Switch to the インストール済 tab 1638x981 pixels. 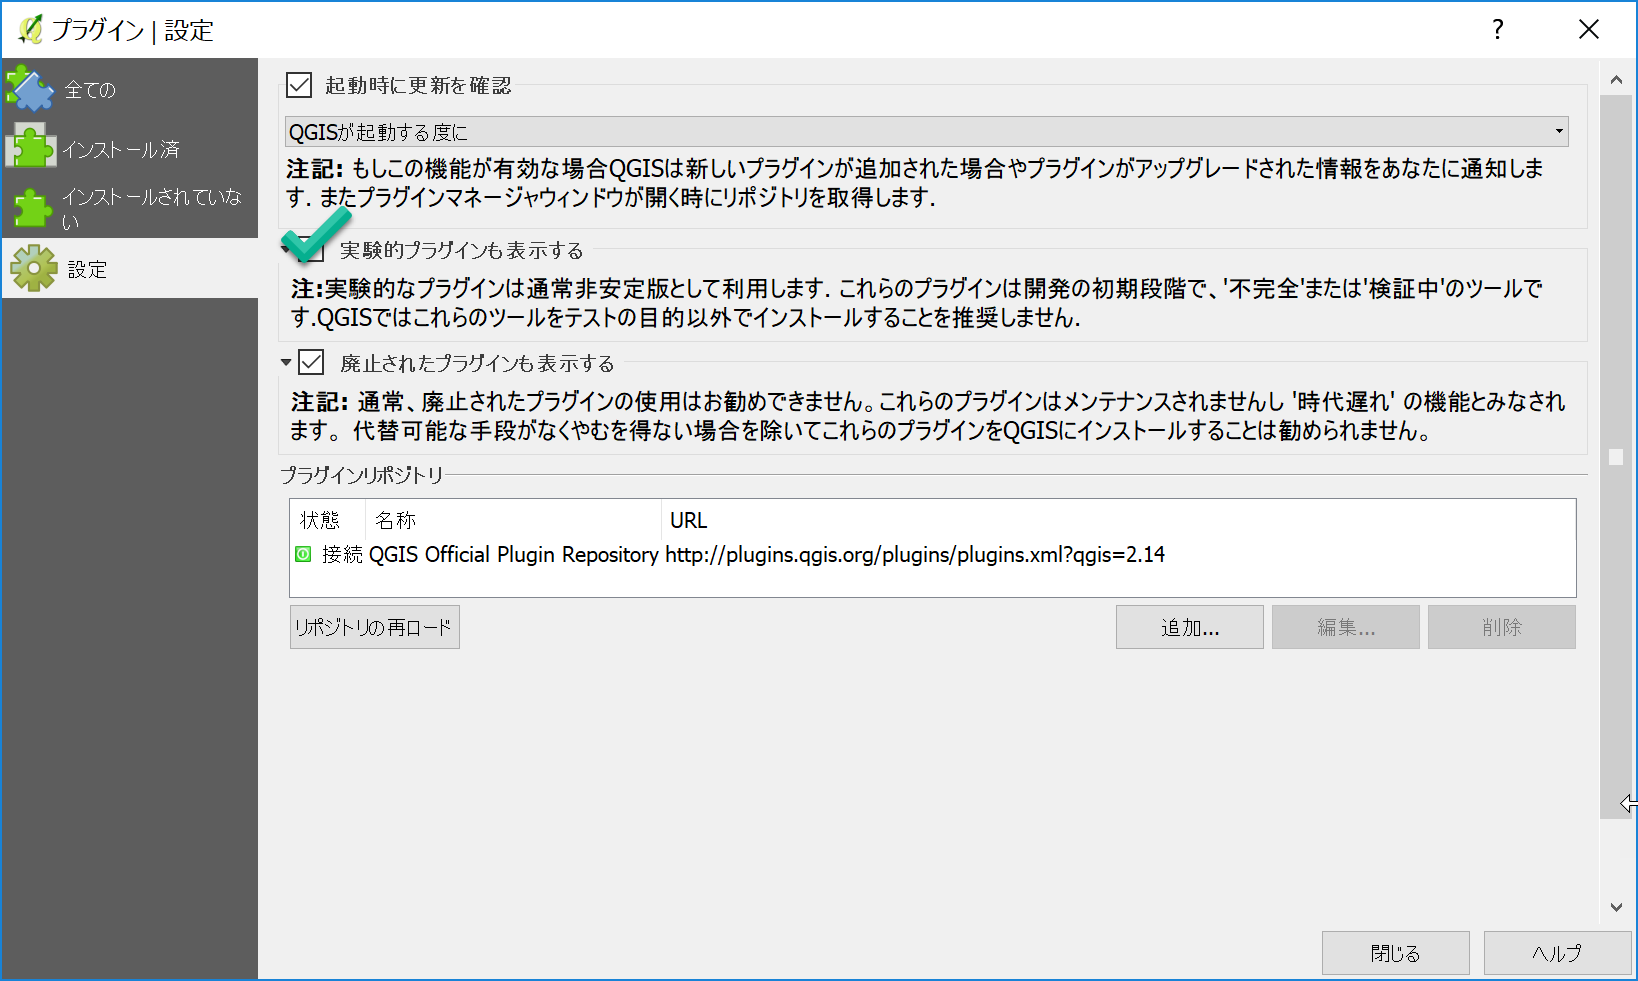click(130, 148)
